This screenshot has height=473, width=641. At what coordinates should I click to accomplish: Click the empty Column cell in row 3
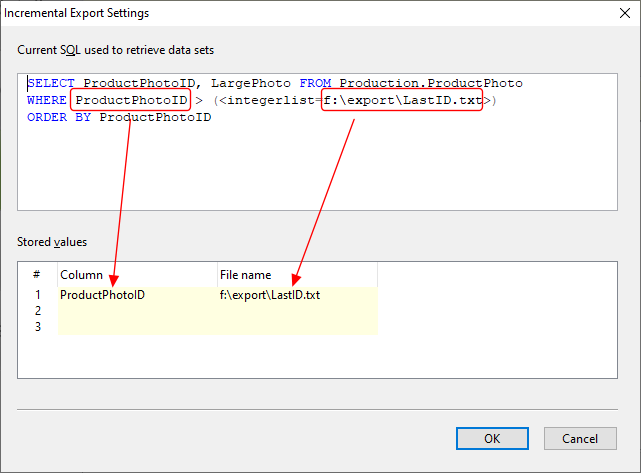(x=137, y=327)
